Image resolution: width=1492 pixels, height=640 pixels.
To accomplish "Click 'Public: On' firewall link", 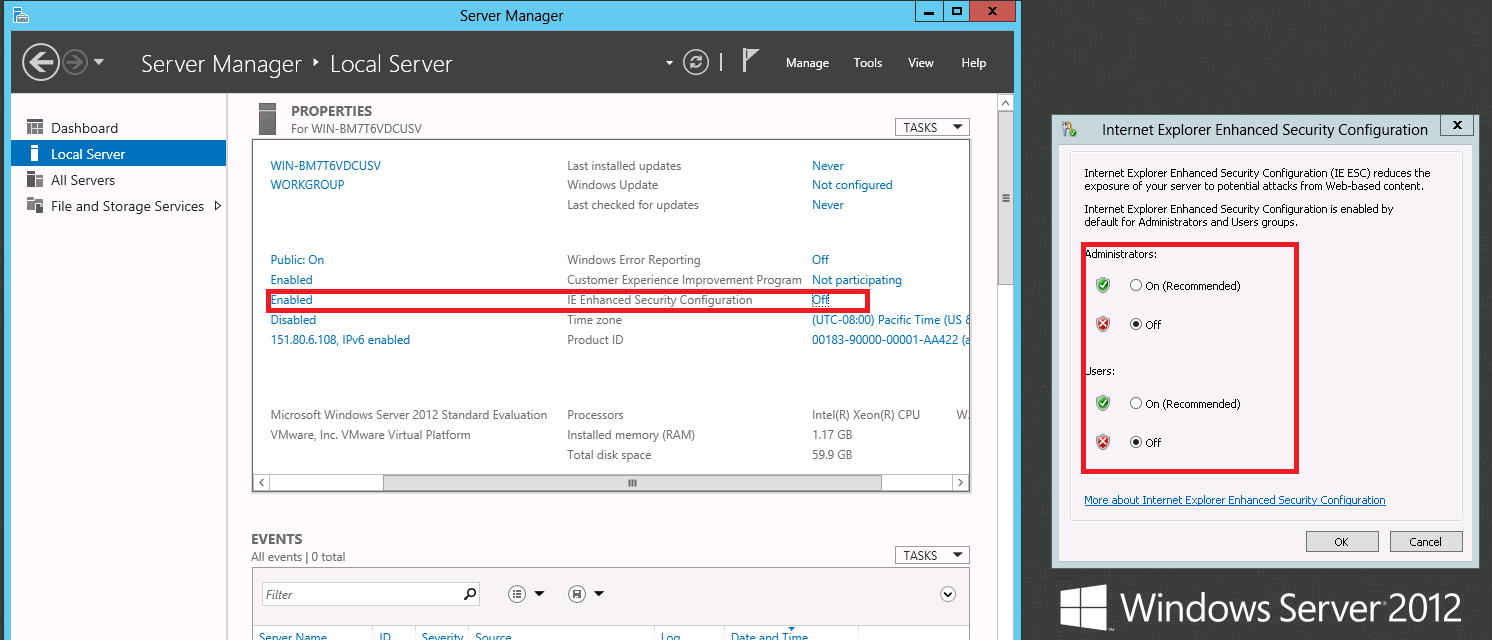I will coord(298,260).
